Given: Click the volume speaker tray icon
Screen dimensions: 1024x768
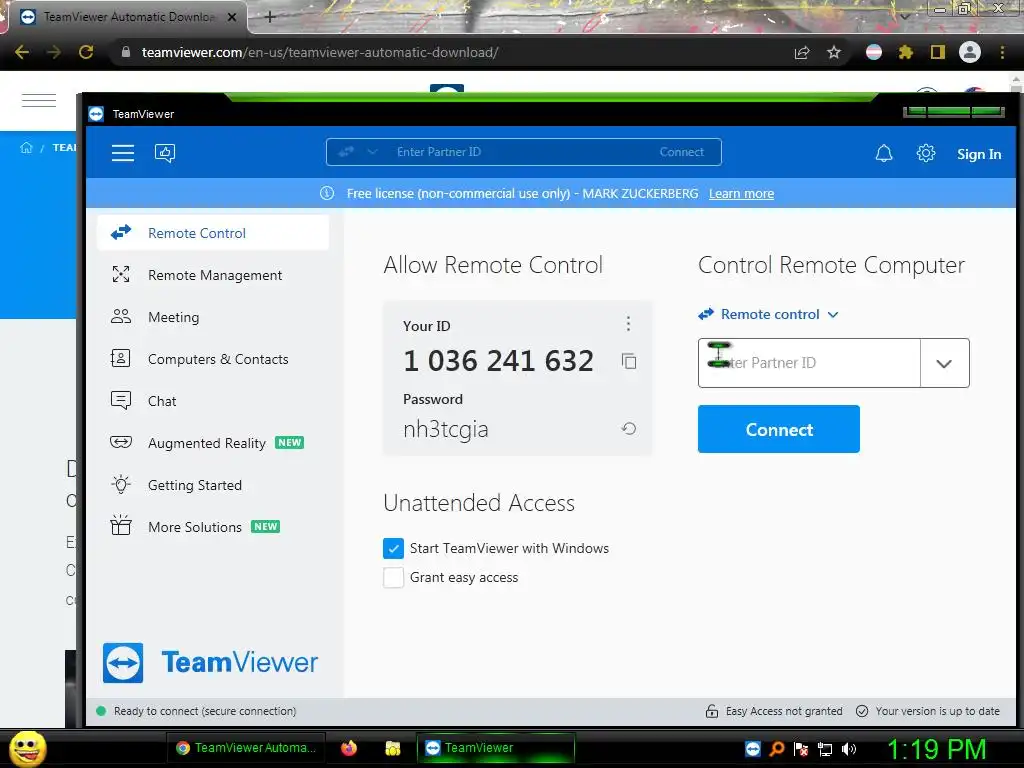Looking at the screenshot, I should (x=849, y=749).
